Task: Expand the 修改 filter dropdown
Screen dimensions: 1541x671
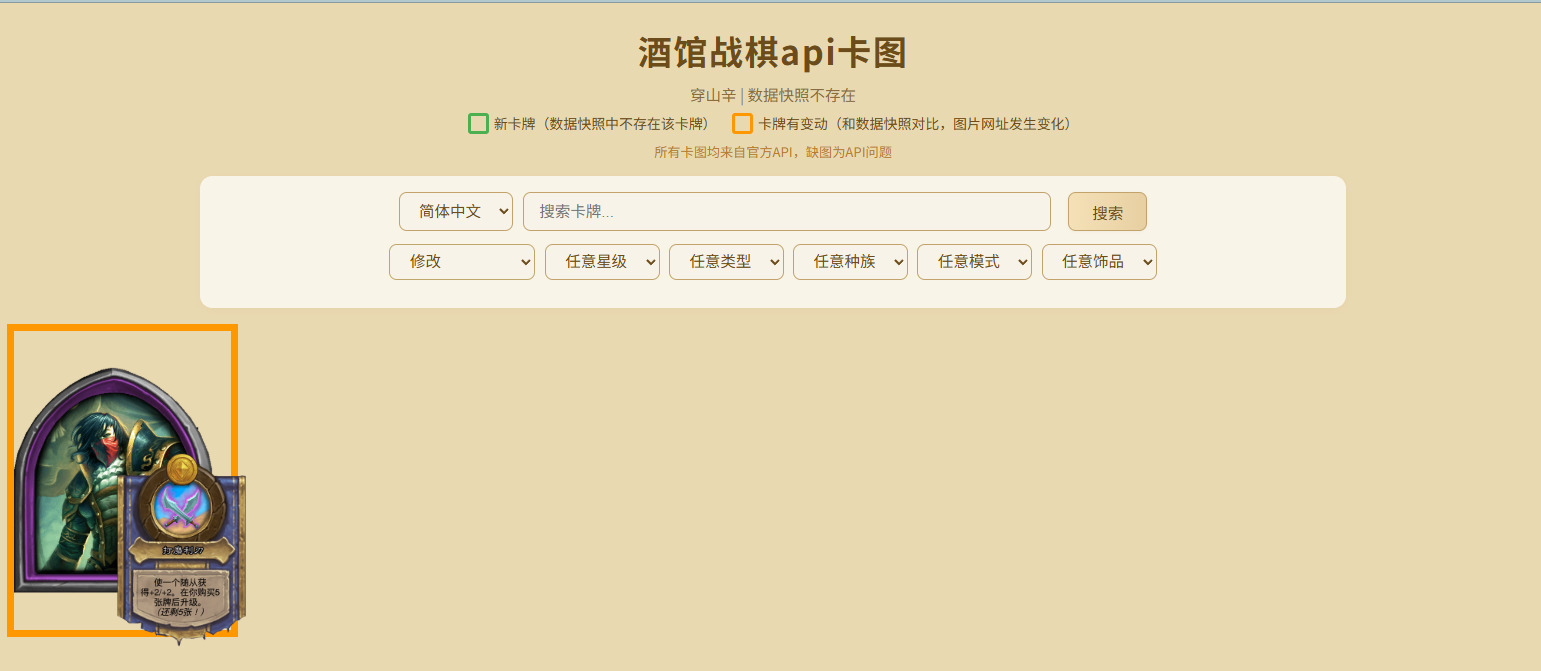Action: pos(461,262)
